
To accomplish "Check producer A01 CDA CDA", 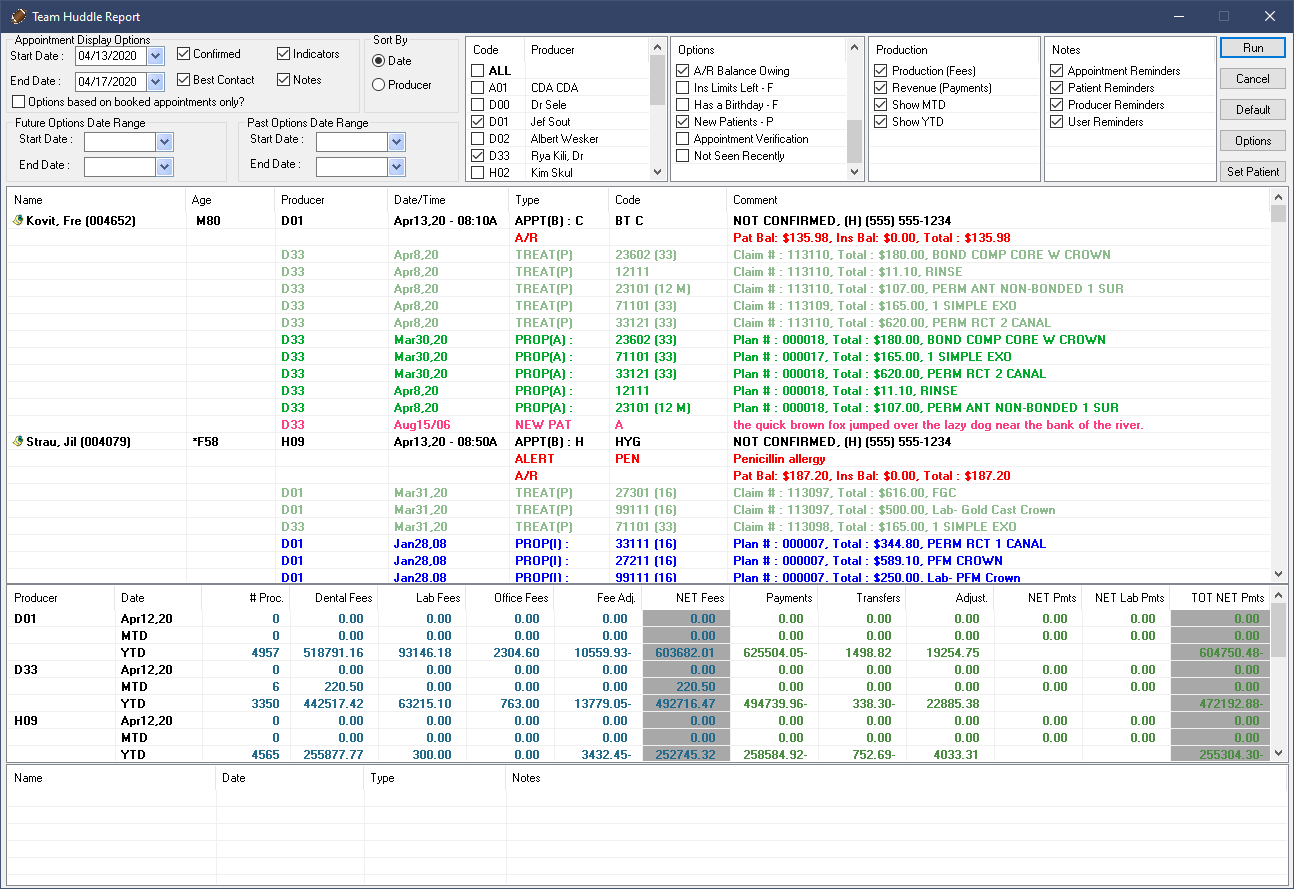I will point(478,88).
